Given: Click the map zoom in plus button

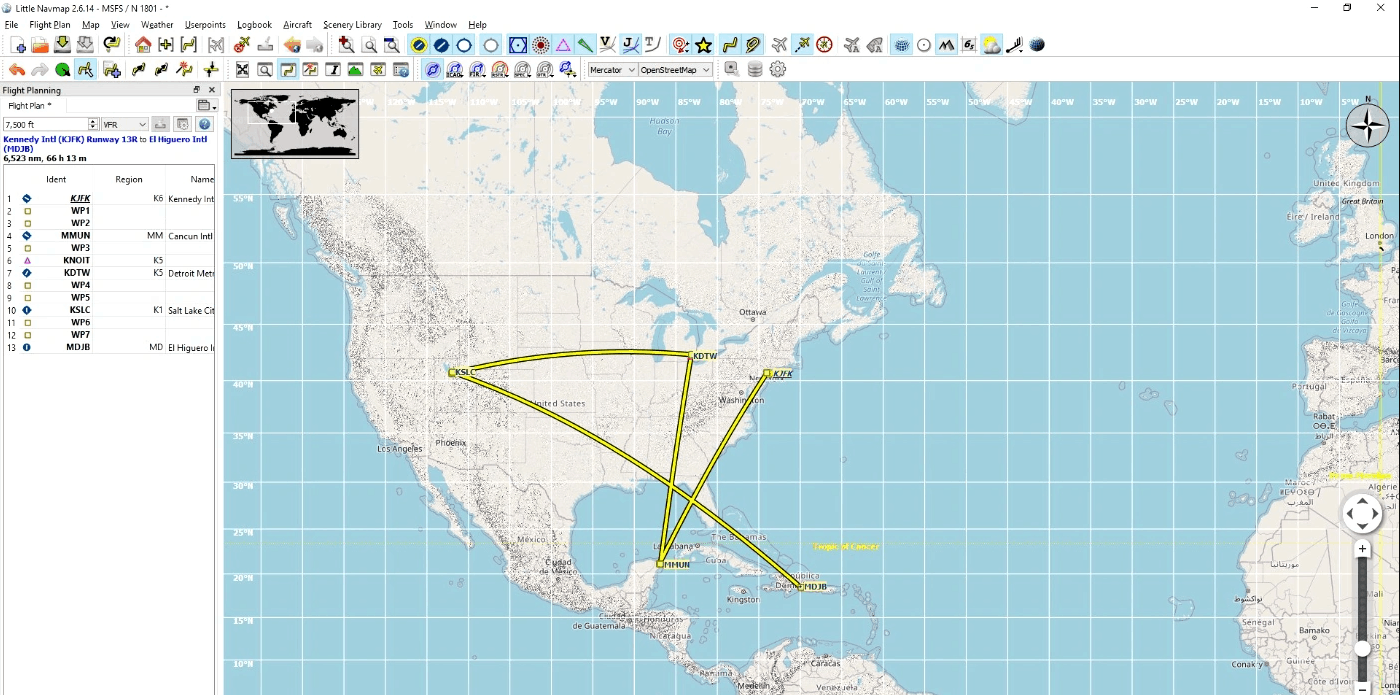Looking at the screenshot, I should tap(1362, 549).
